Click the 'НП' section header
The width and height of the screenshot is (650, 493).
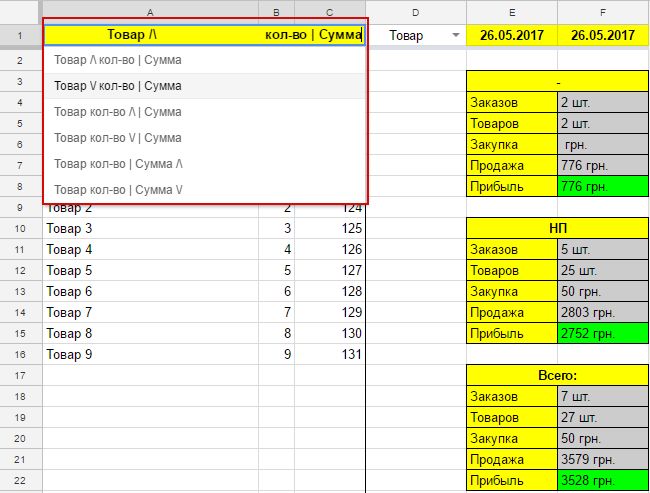(558, 228)
